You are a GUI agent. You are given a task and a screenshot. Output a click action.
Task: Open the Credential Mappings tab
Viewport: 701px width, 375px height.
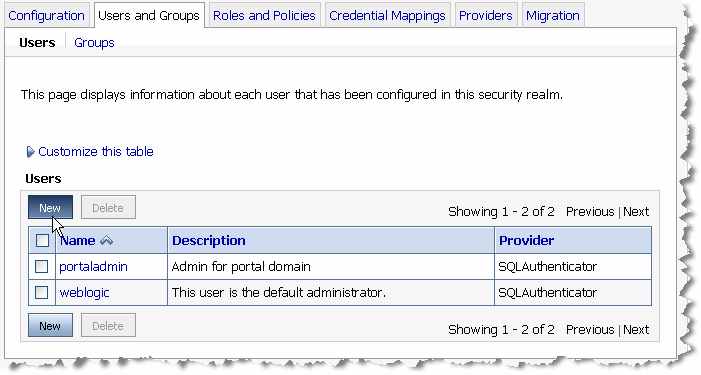pyautogui.click(x=387, y=16)
